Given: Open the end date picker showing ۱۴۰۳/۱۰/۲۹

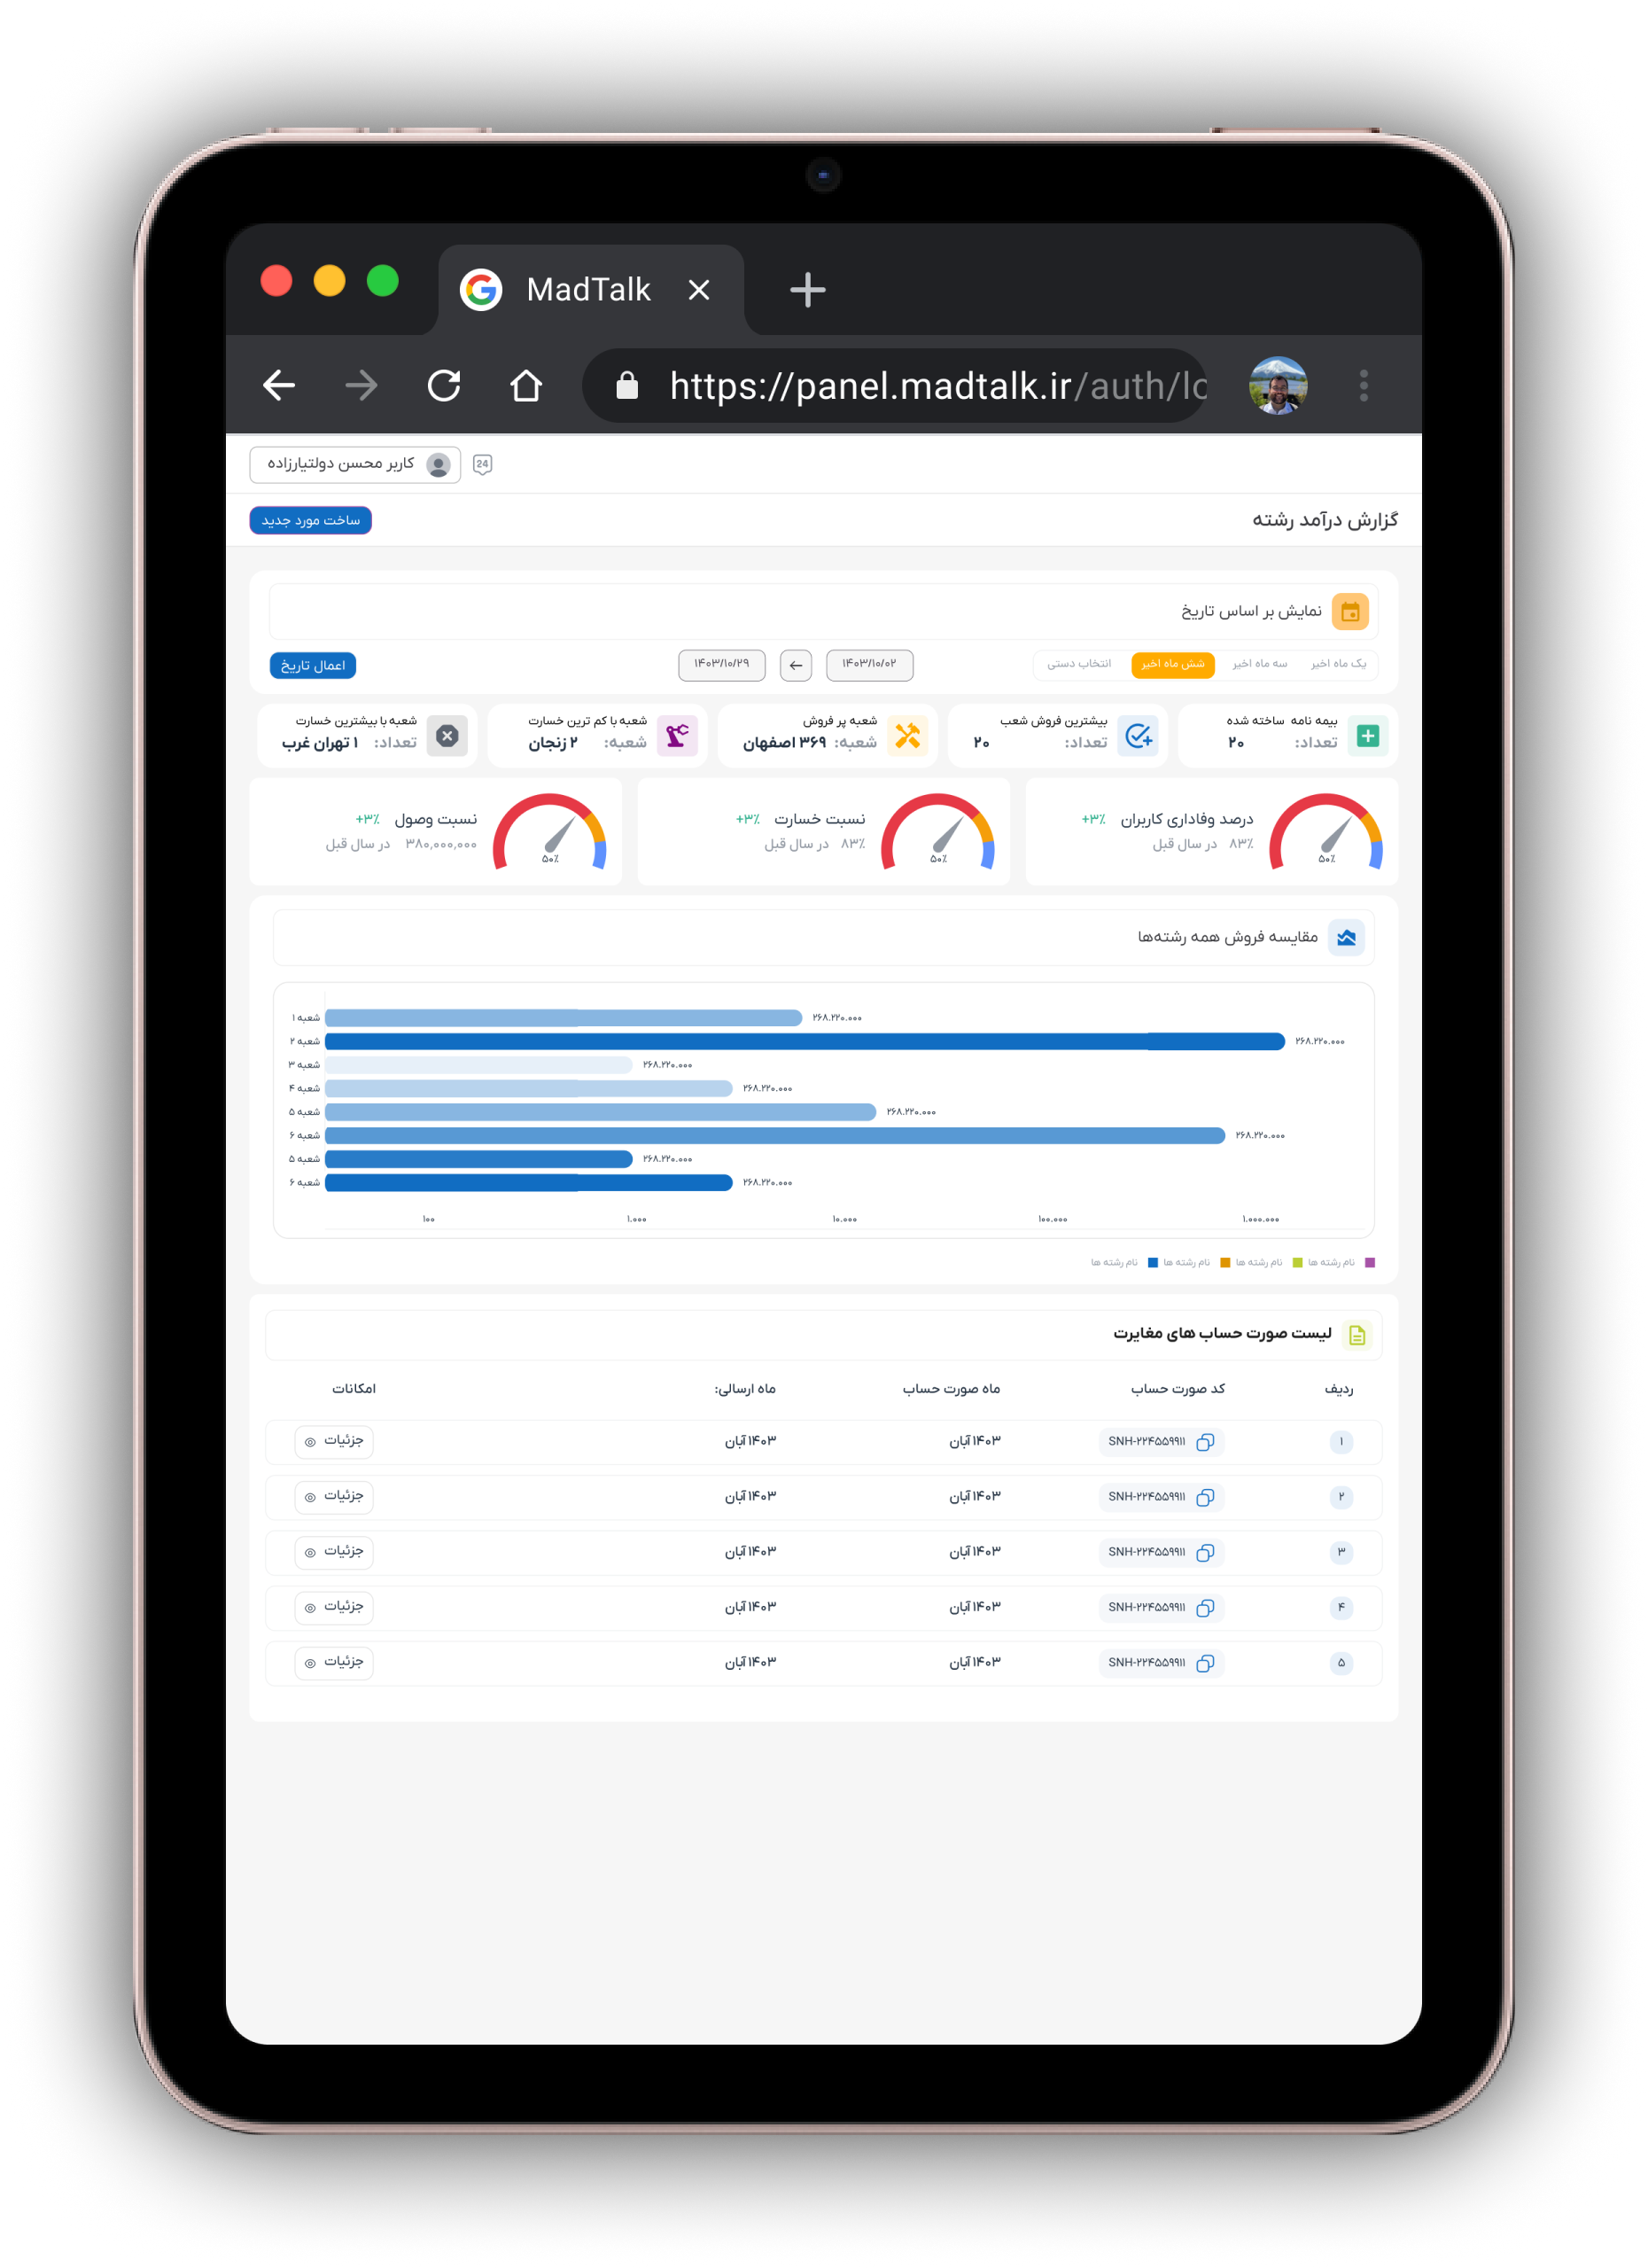Looking at the screenshot, I should pos(721,664).
